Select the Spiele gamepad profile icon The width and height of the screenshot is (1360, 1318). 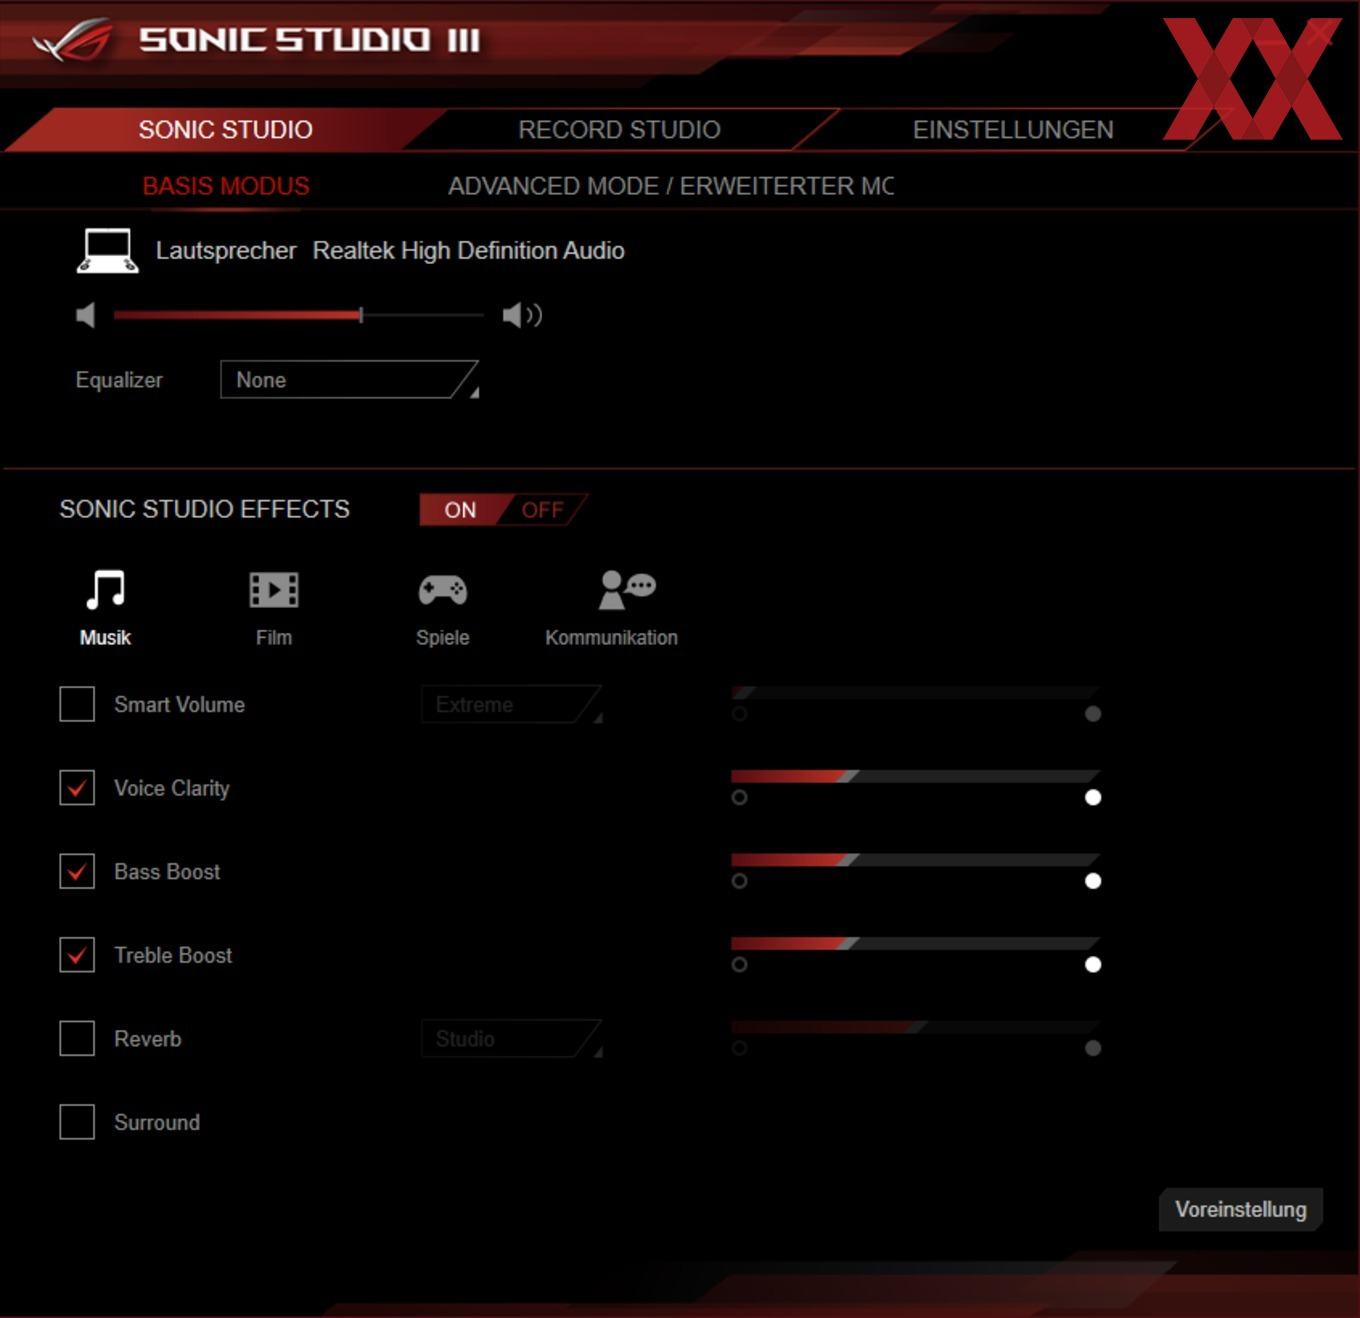(442, 590)
